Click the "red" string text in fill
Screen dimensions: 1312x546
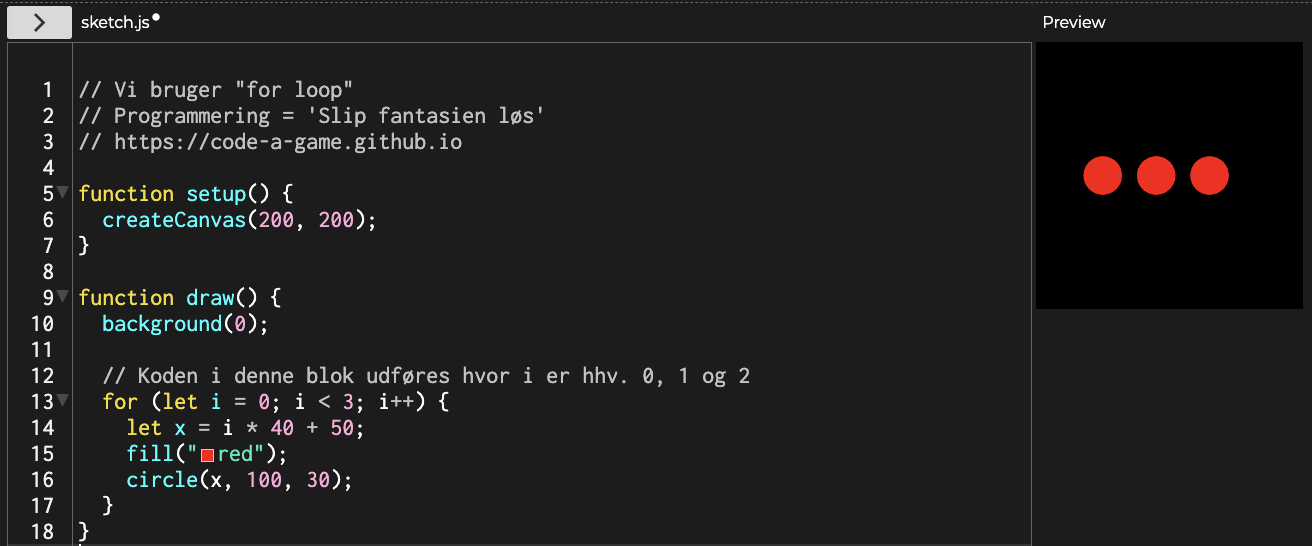(236, 454)
